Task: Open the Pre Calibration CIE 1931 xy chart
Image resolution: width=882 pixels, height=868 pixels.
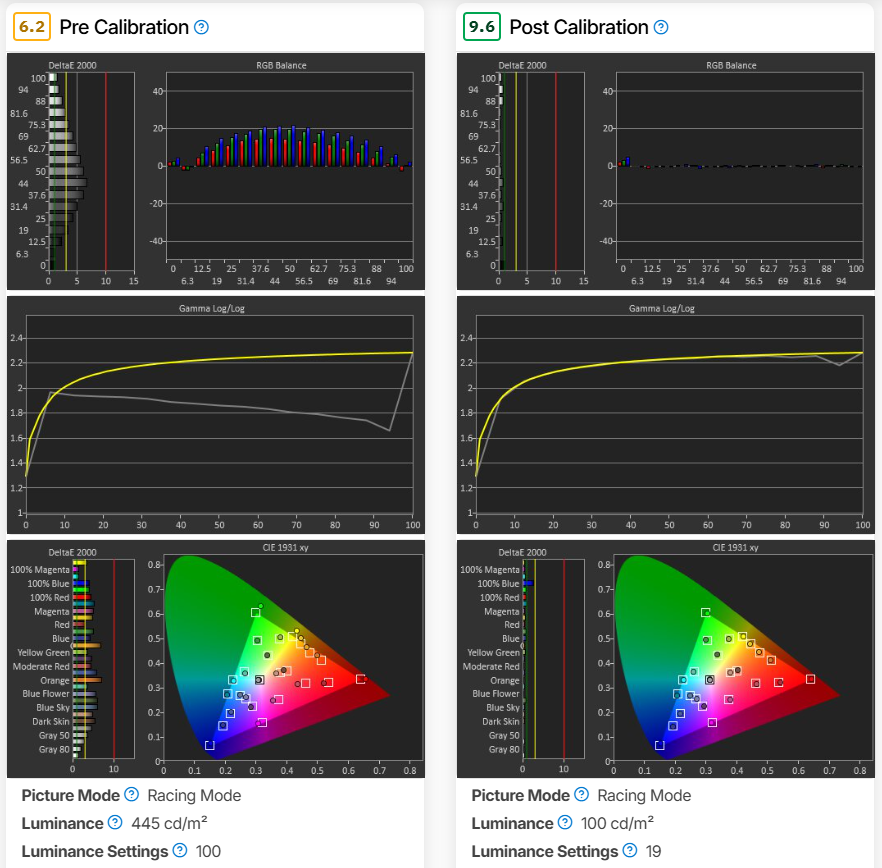Action: click(215, 659)
